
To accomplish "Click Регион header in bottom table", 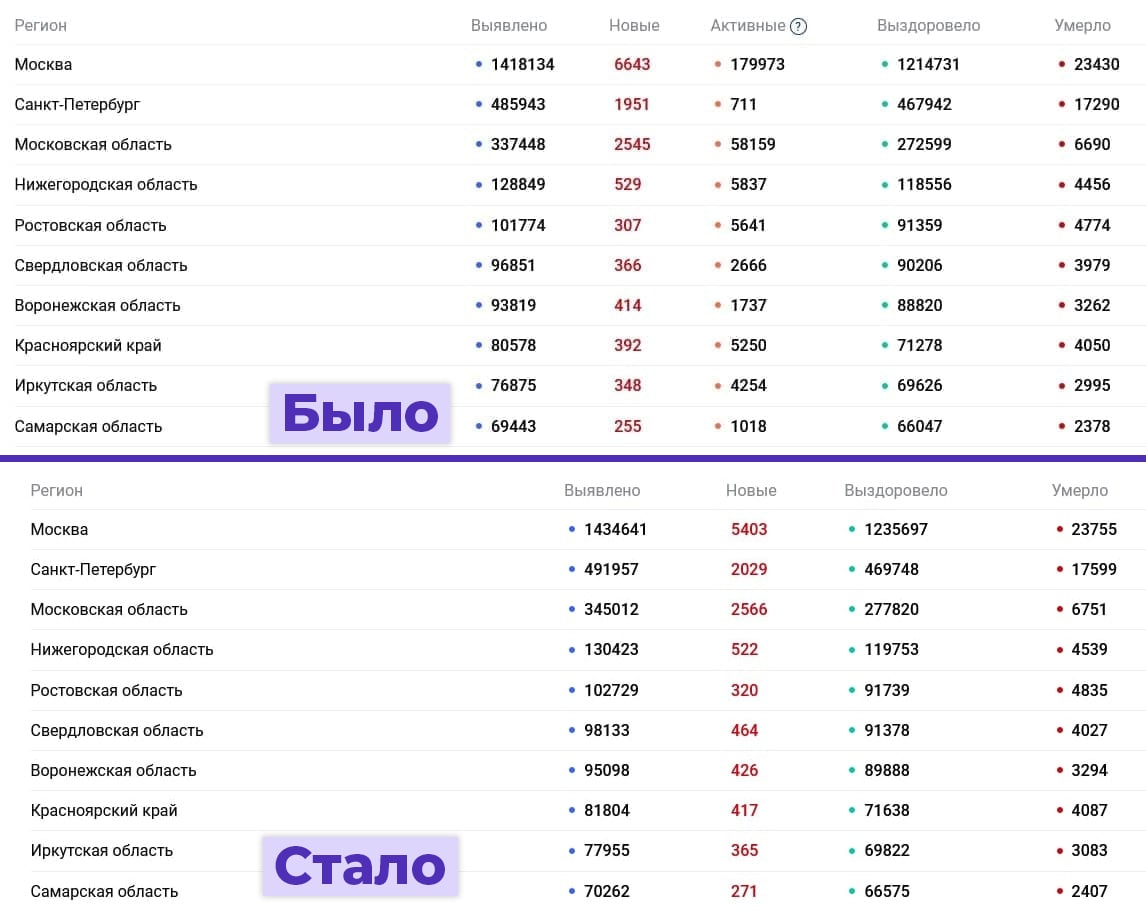I will tap(56, 491).
